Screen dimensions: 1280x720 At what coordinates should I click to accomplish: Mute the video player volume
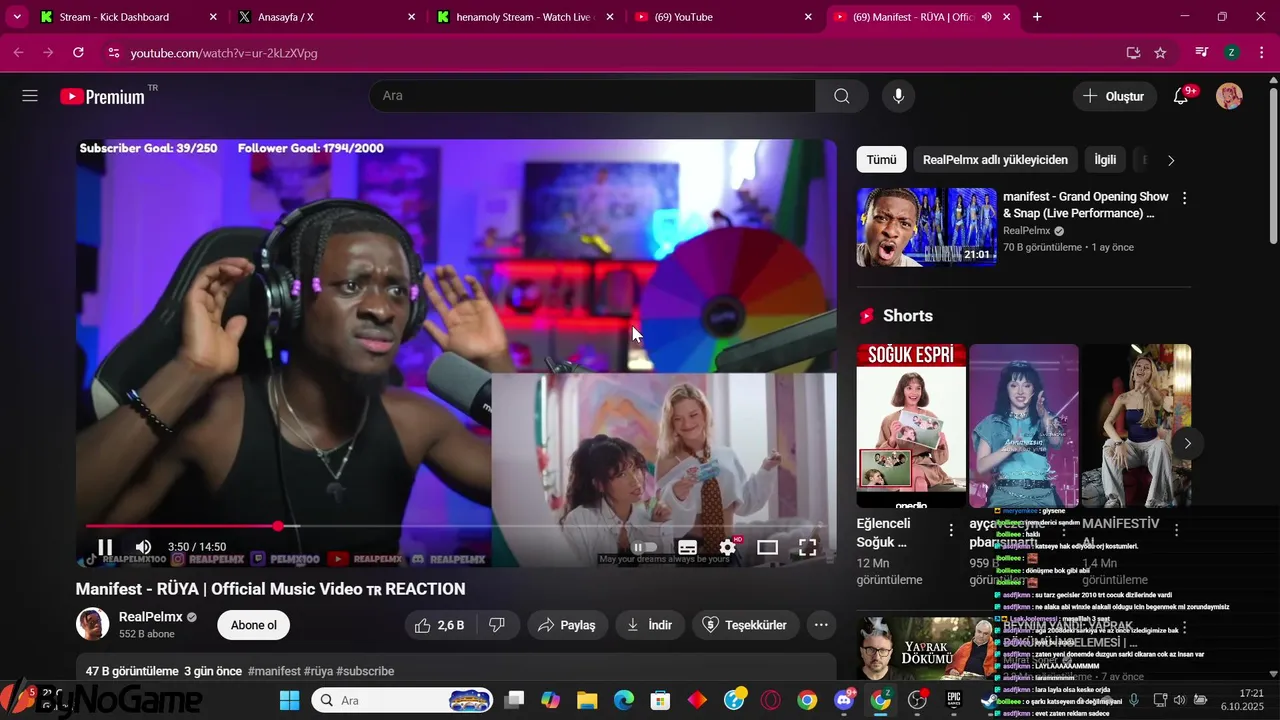point(144,547)
